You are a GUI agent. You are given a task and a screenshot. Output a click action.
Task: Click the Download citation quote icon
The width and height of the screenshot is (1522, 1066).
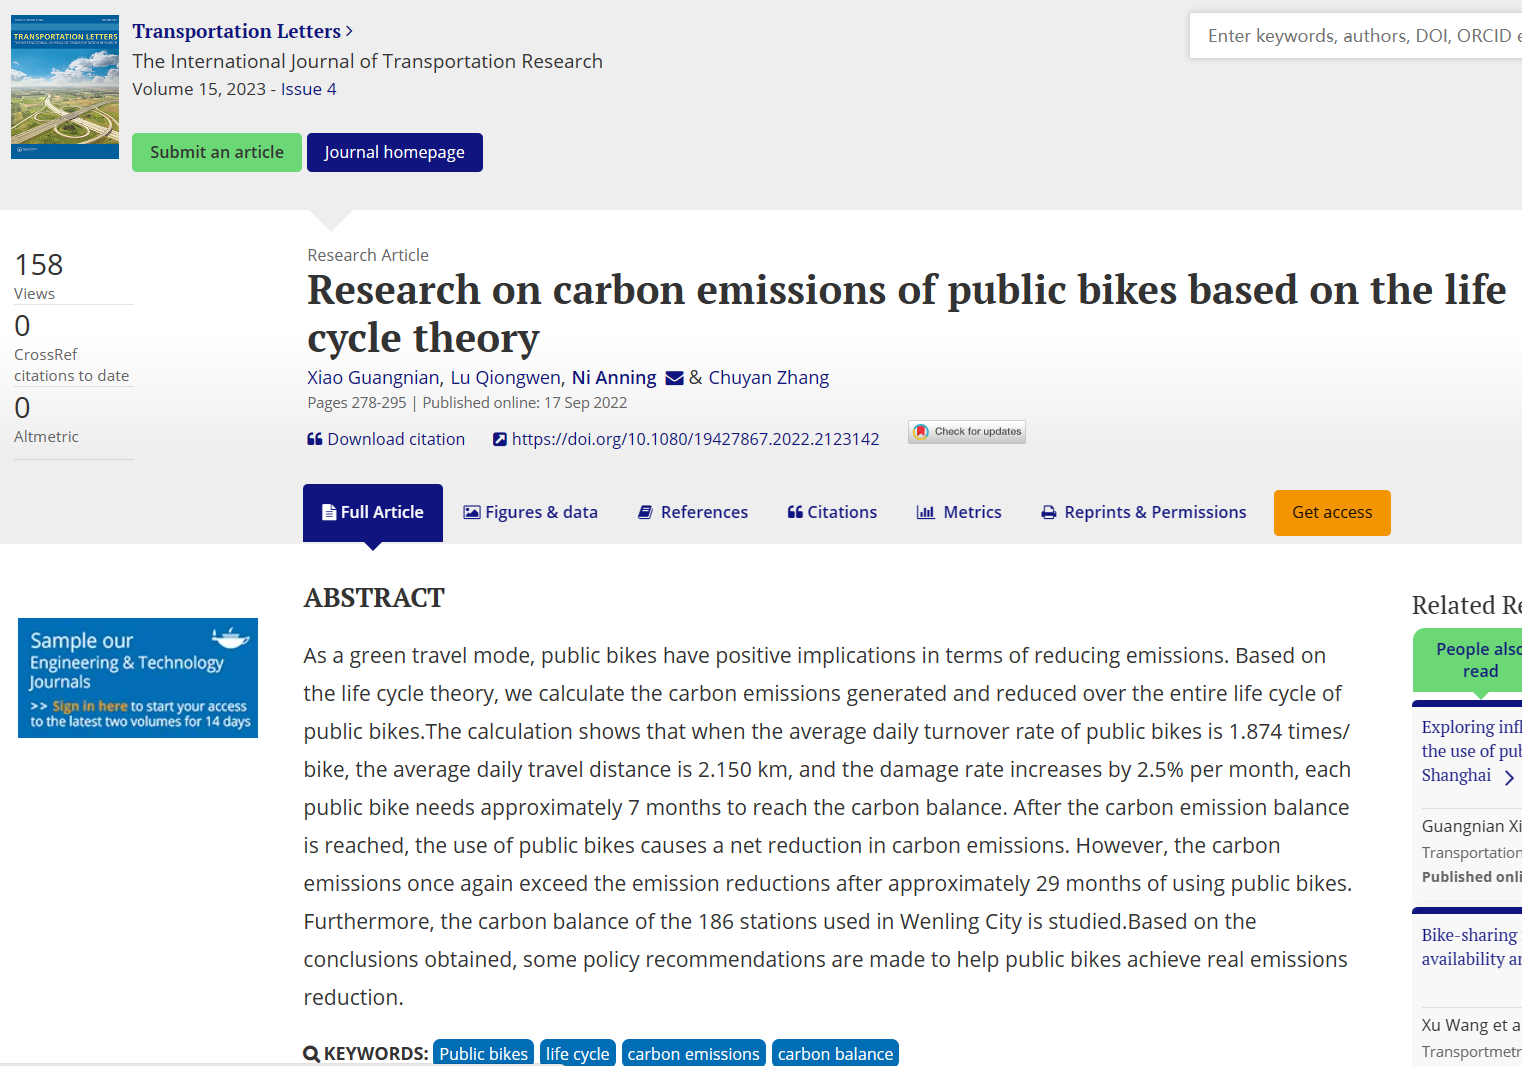pyautogui.click(x=314, y=439)
